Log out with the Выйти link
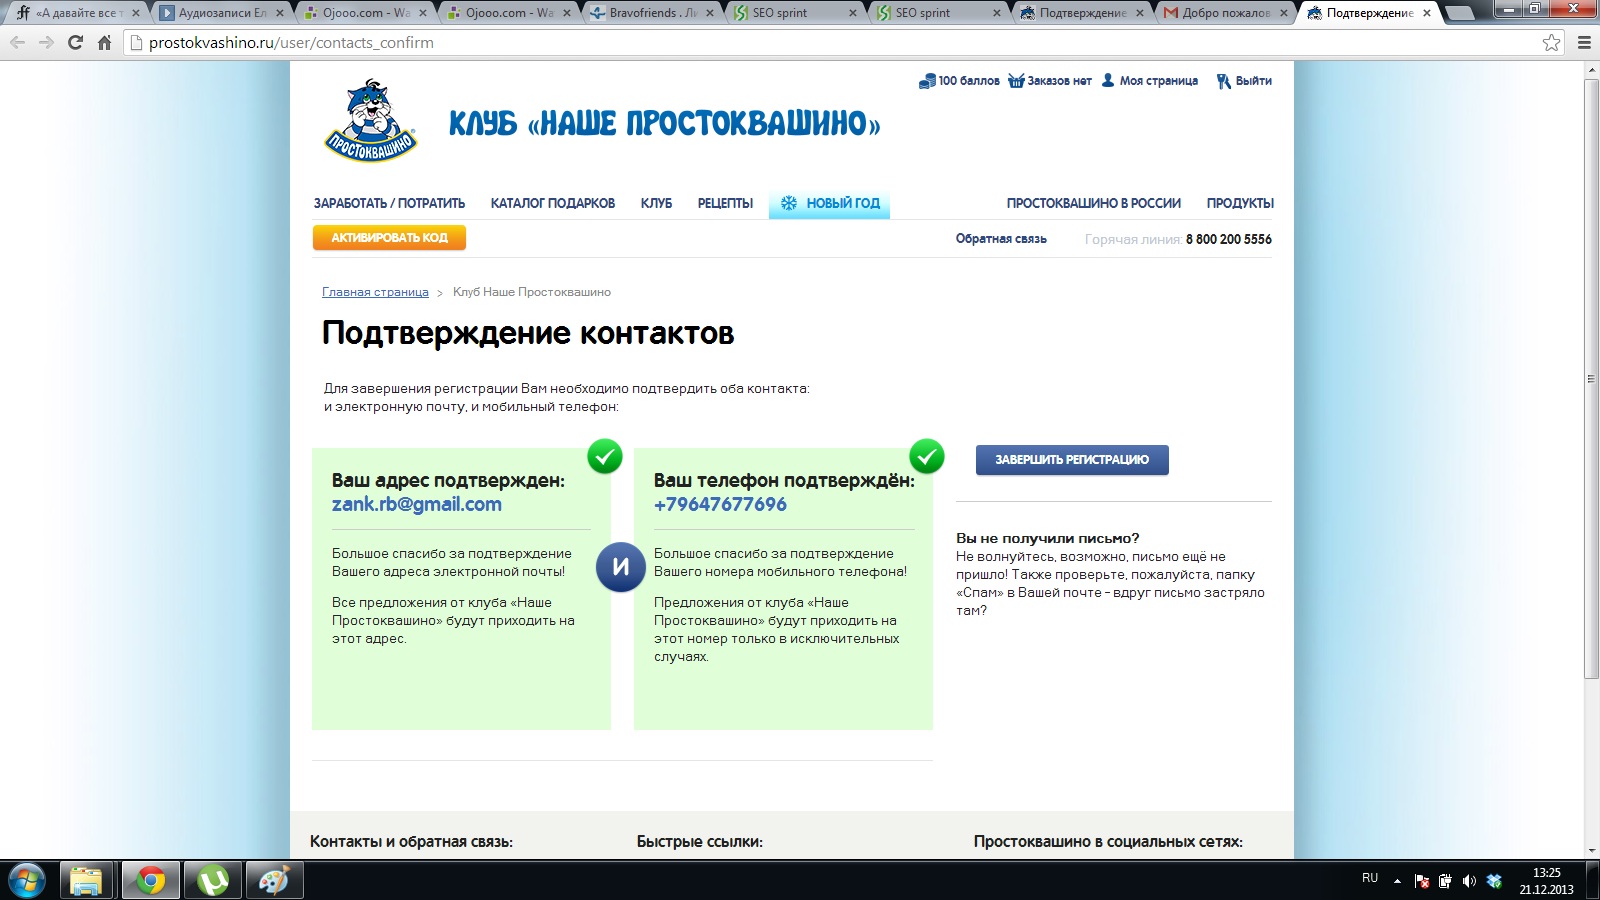The height and width of the screenshot is (900, 1600). 1244,81
